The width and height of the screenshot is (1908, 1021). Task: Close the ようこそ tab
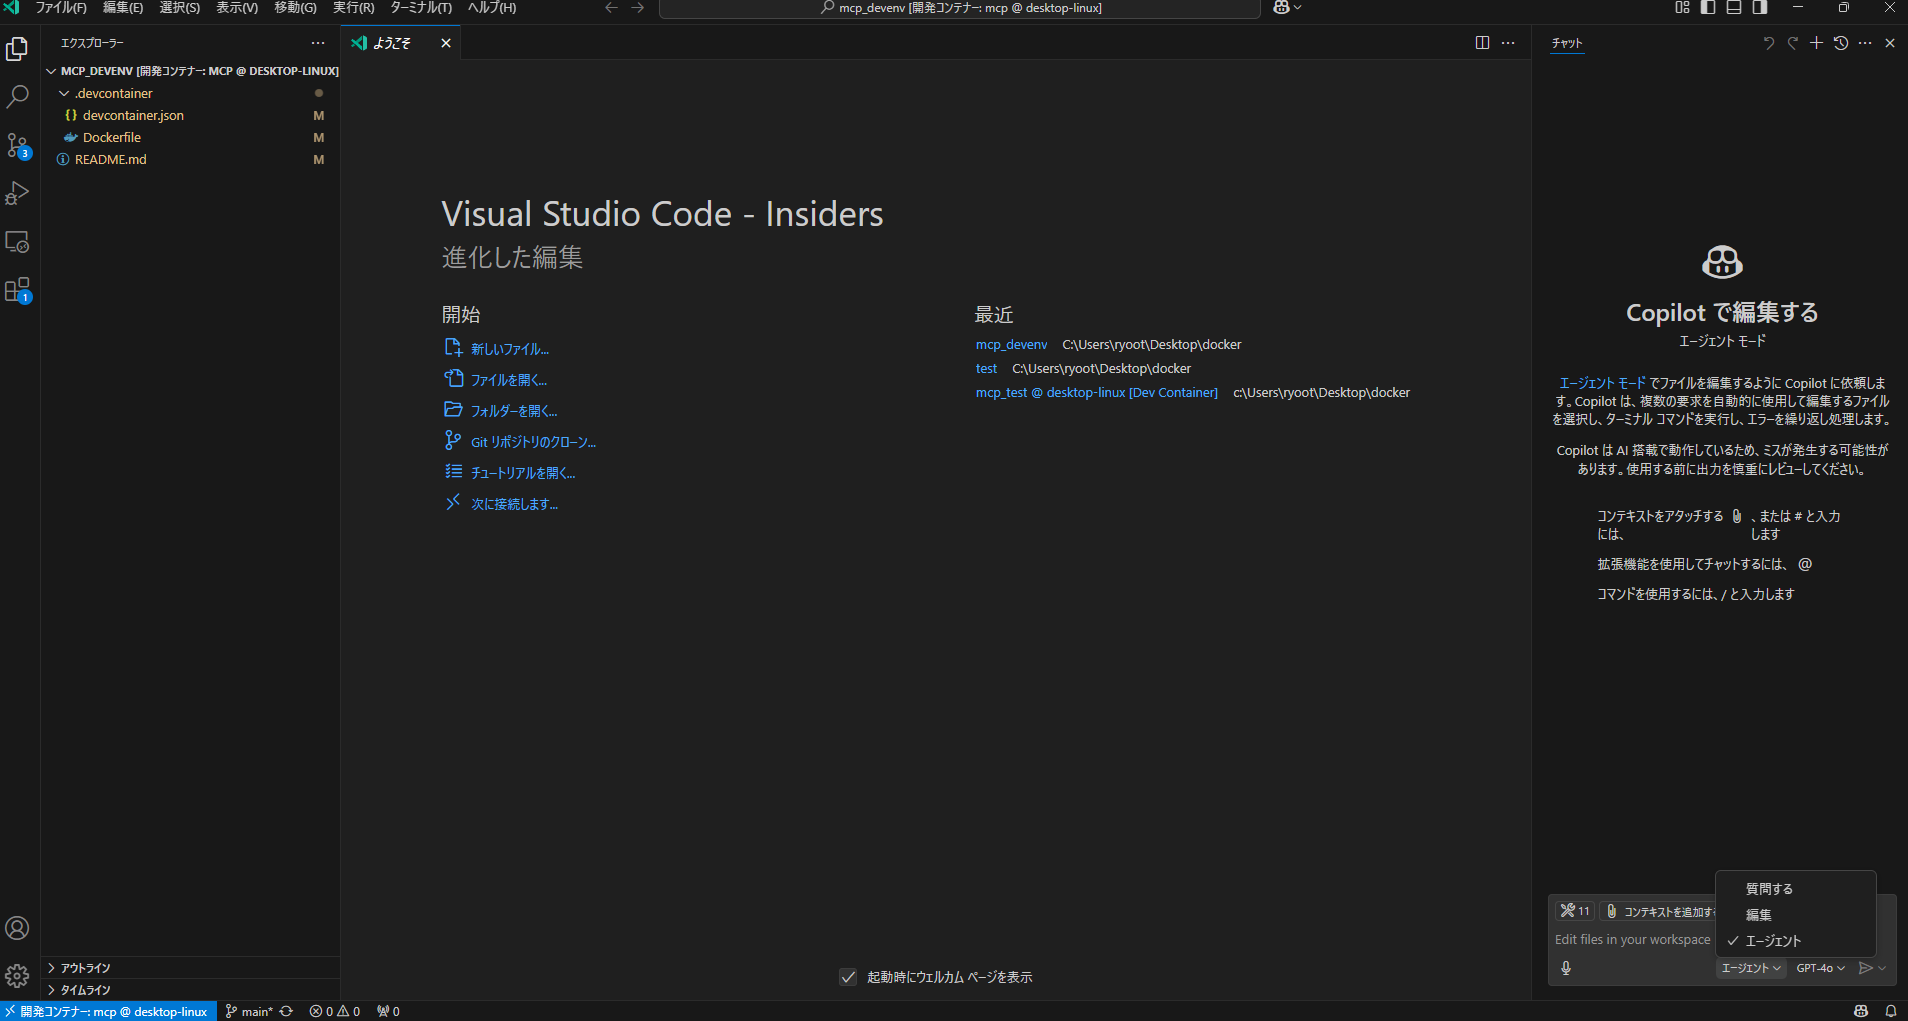(x=446, y=43)
